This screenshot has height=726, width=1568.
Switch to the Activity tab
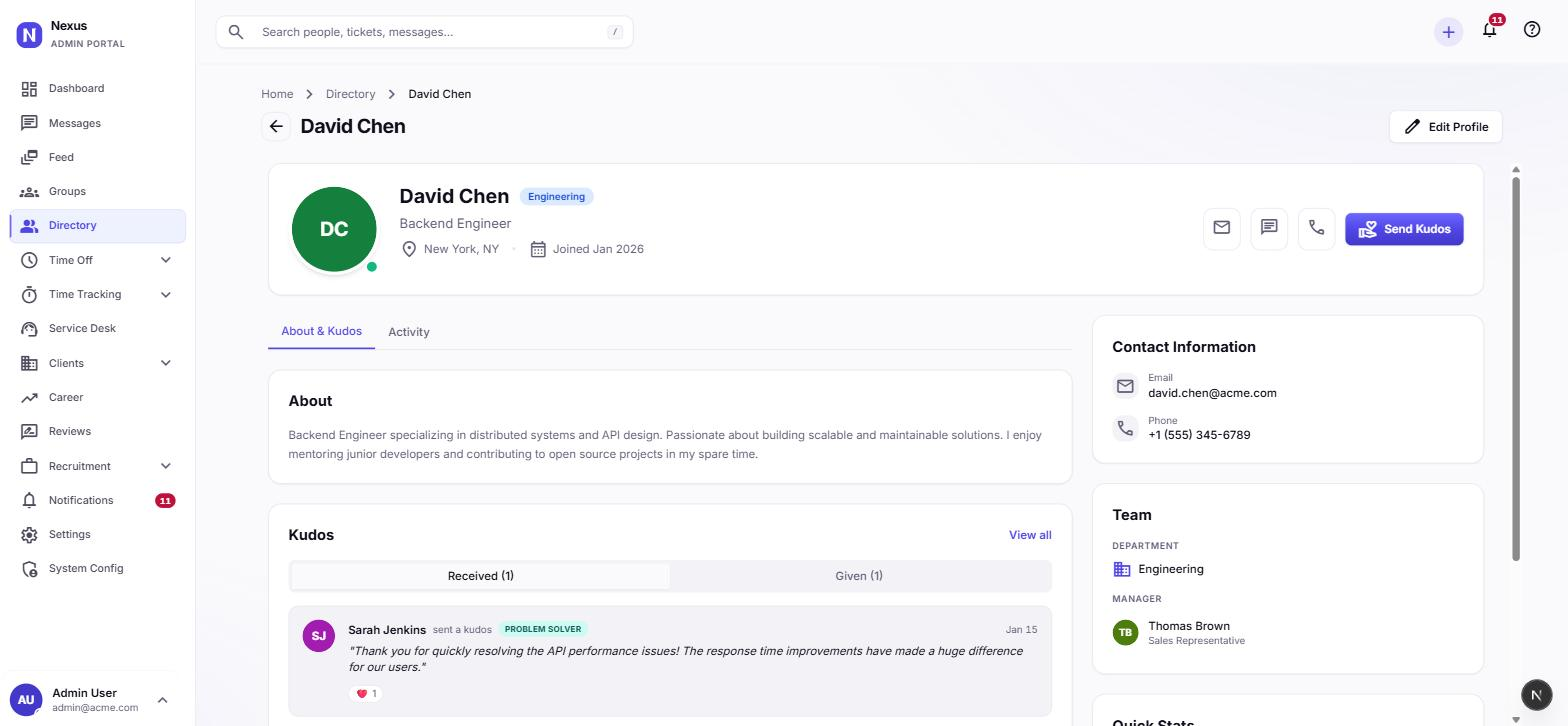(x=409, y=332)
